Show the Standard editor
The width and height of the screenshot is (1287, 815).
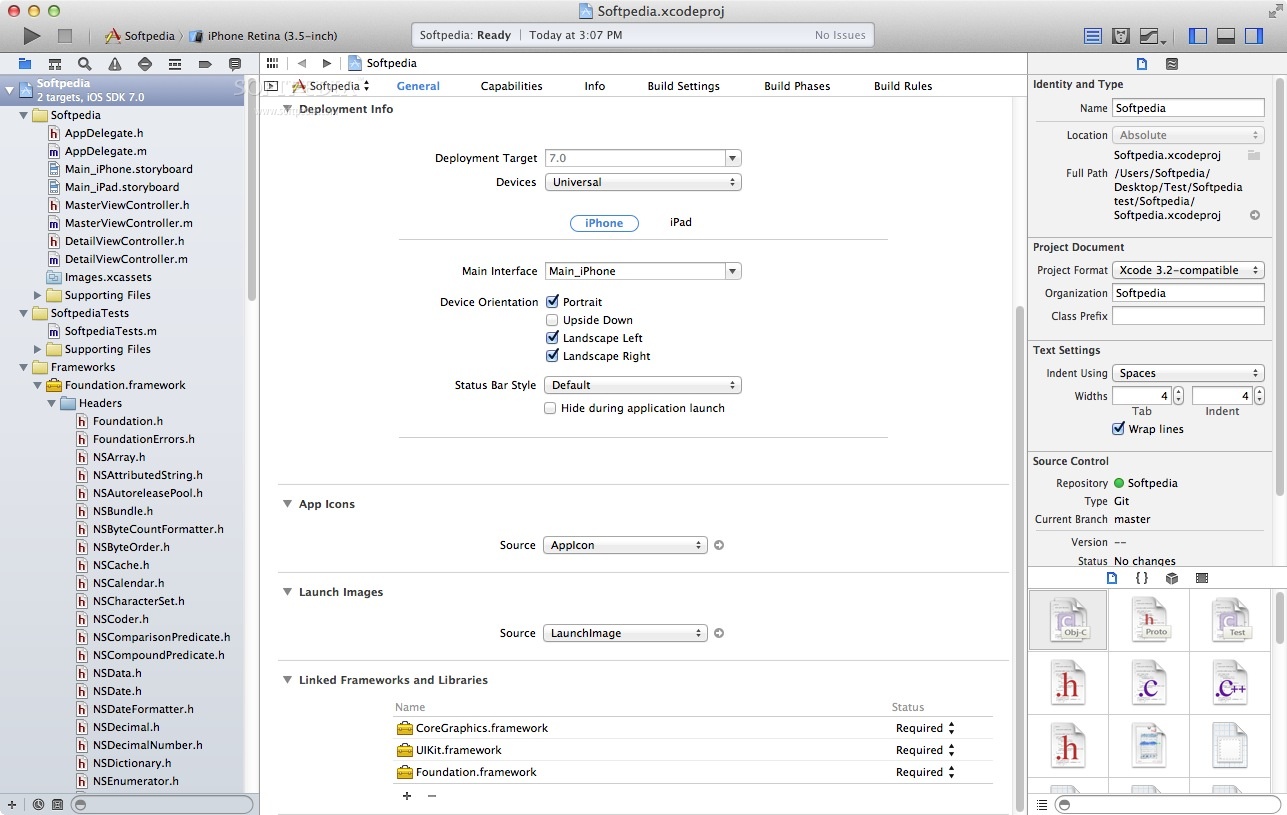(1093, 36)
